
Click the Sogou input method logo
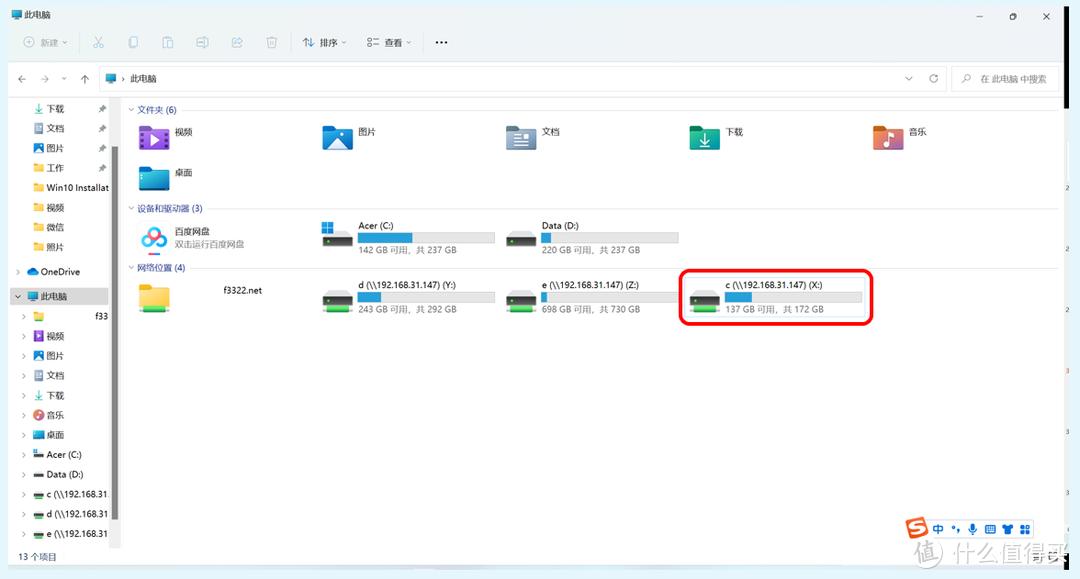916,528
